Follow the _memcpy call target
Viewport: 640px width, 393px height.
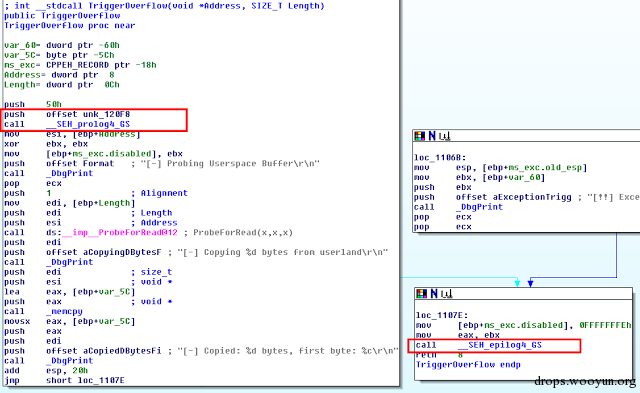[x=64, y=311]
